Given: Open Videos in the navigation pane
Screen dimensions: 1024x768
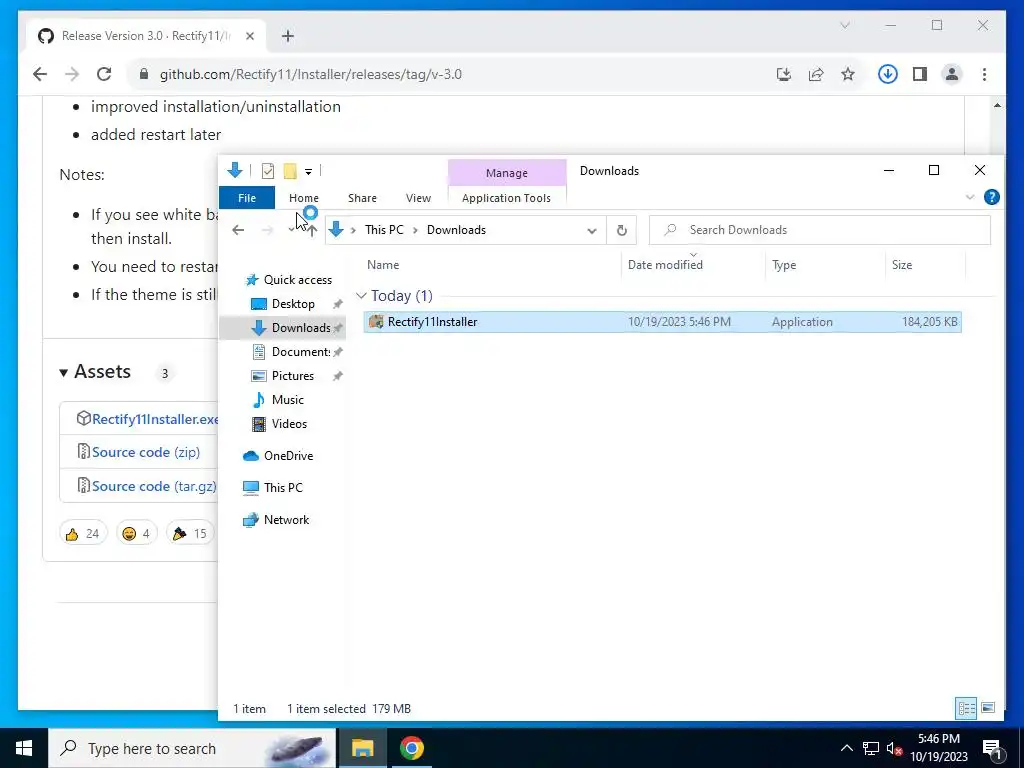Looking at the screenshot, I should tap(289, 424).
